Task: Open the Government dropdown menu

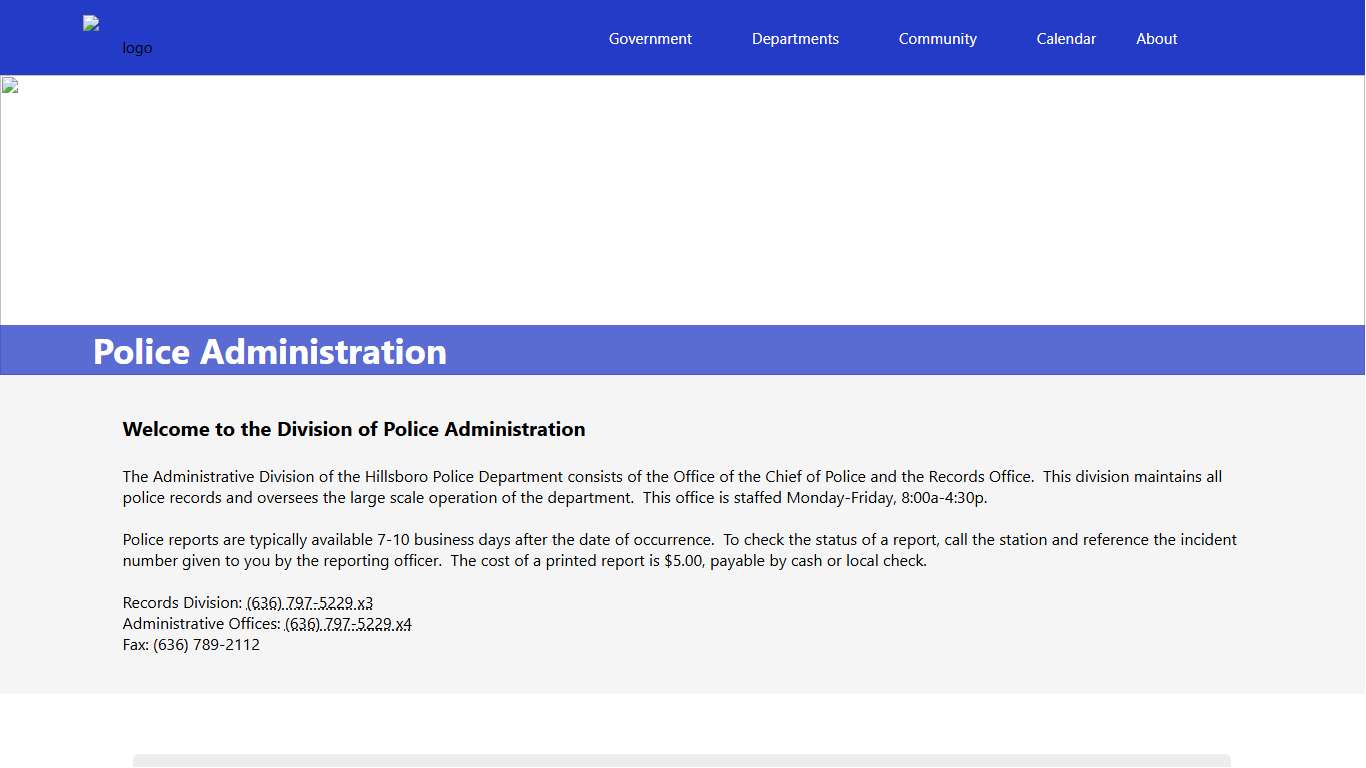Action: click(x=650, y=38)
